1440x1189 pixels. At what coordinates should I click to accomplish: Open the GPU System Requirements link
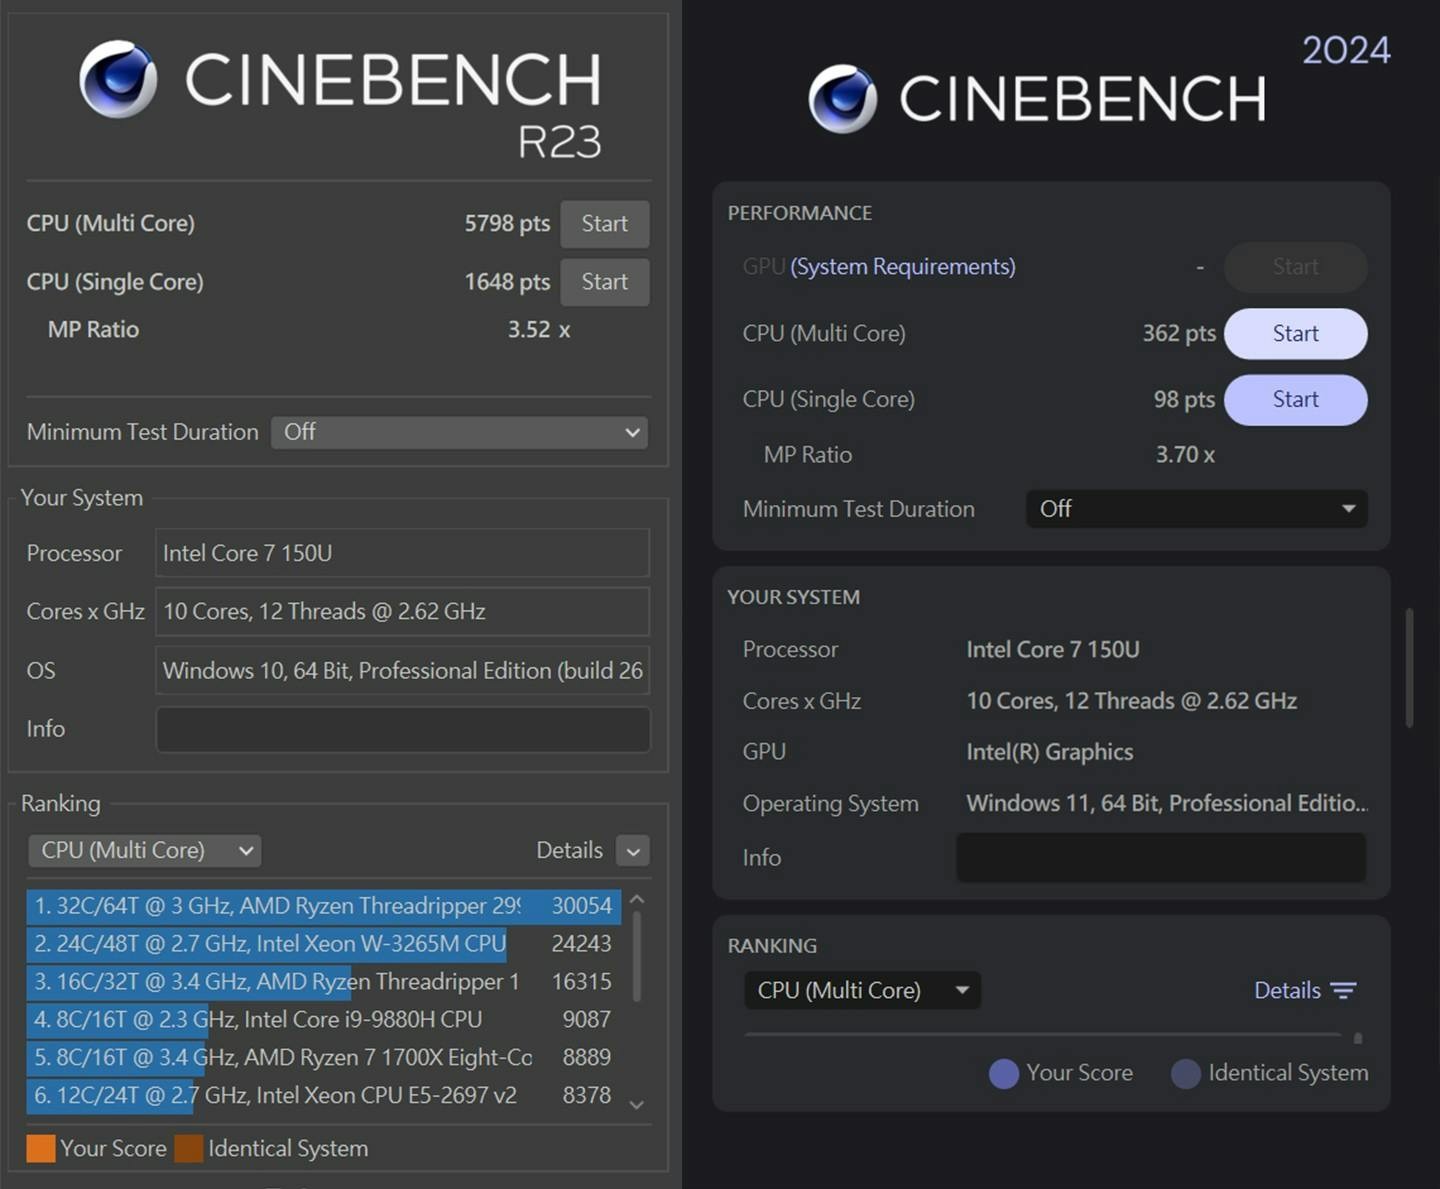(x=902, y=267)
